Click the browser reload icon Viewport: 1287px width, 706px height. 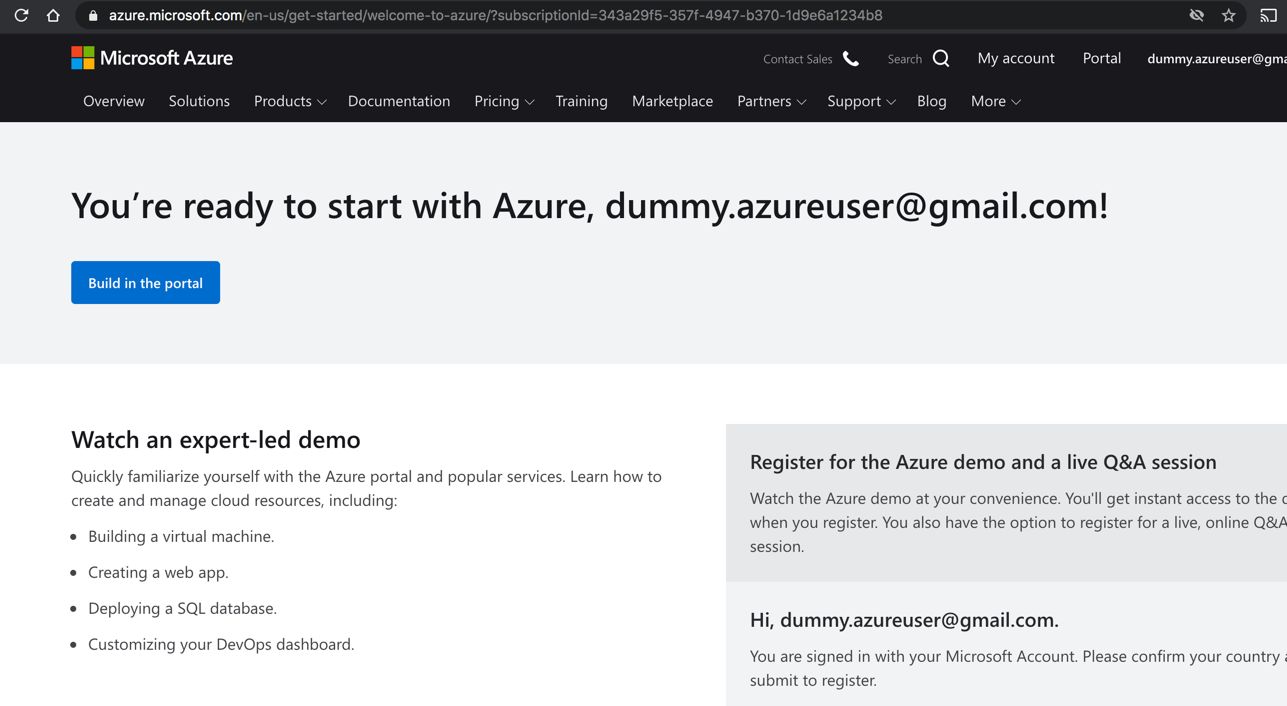[21, 16]
